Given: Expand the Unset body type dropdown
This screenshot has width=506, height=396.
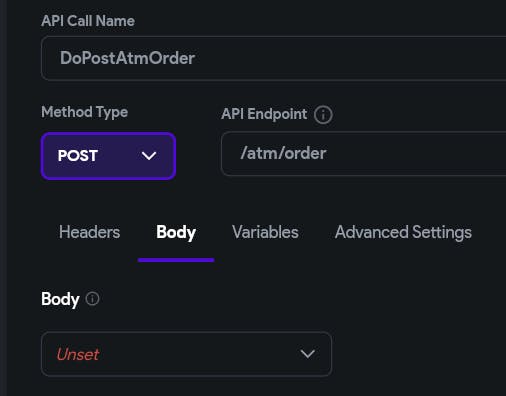Looking at the screenshot, I should [186, 354].
